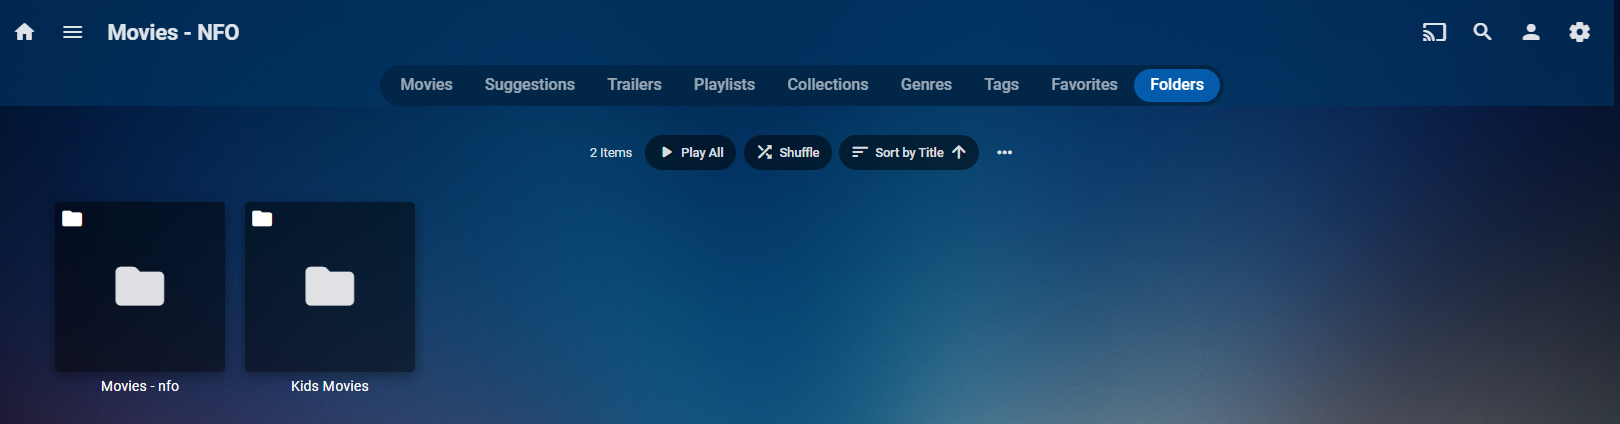
Task: Click the '2 Items' count text
Action: [611, 153]
